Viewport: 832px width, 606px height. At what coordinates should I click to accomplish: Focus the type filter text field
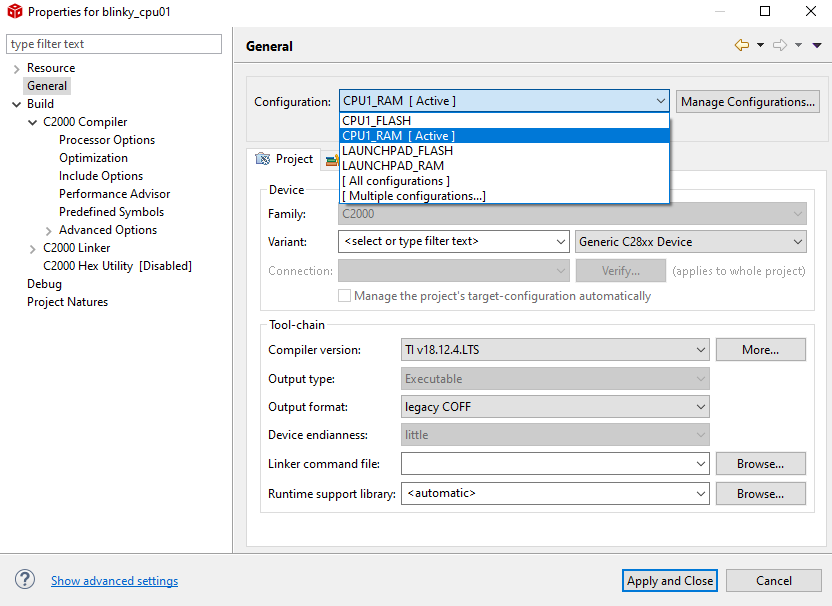tap(114, 44)
